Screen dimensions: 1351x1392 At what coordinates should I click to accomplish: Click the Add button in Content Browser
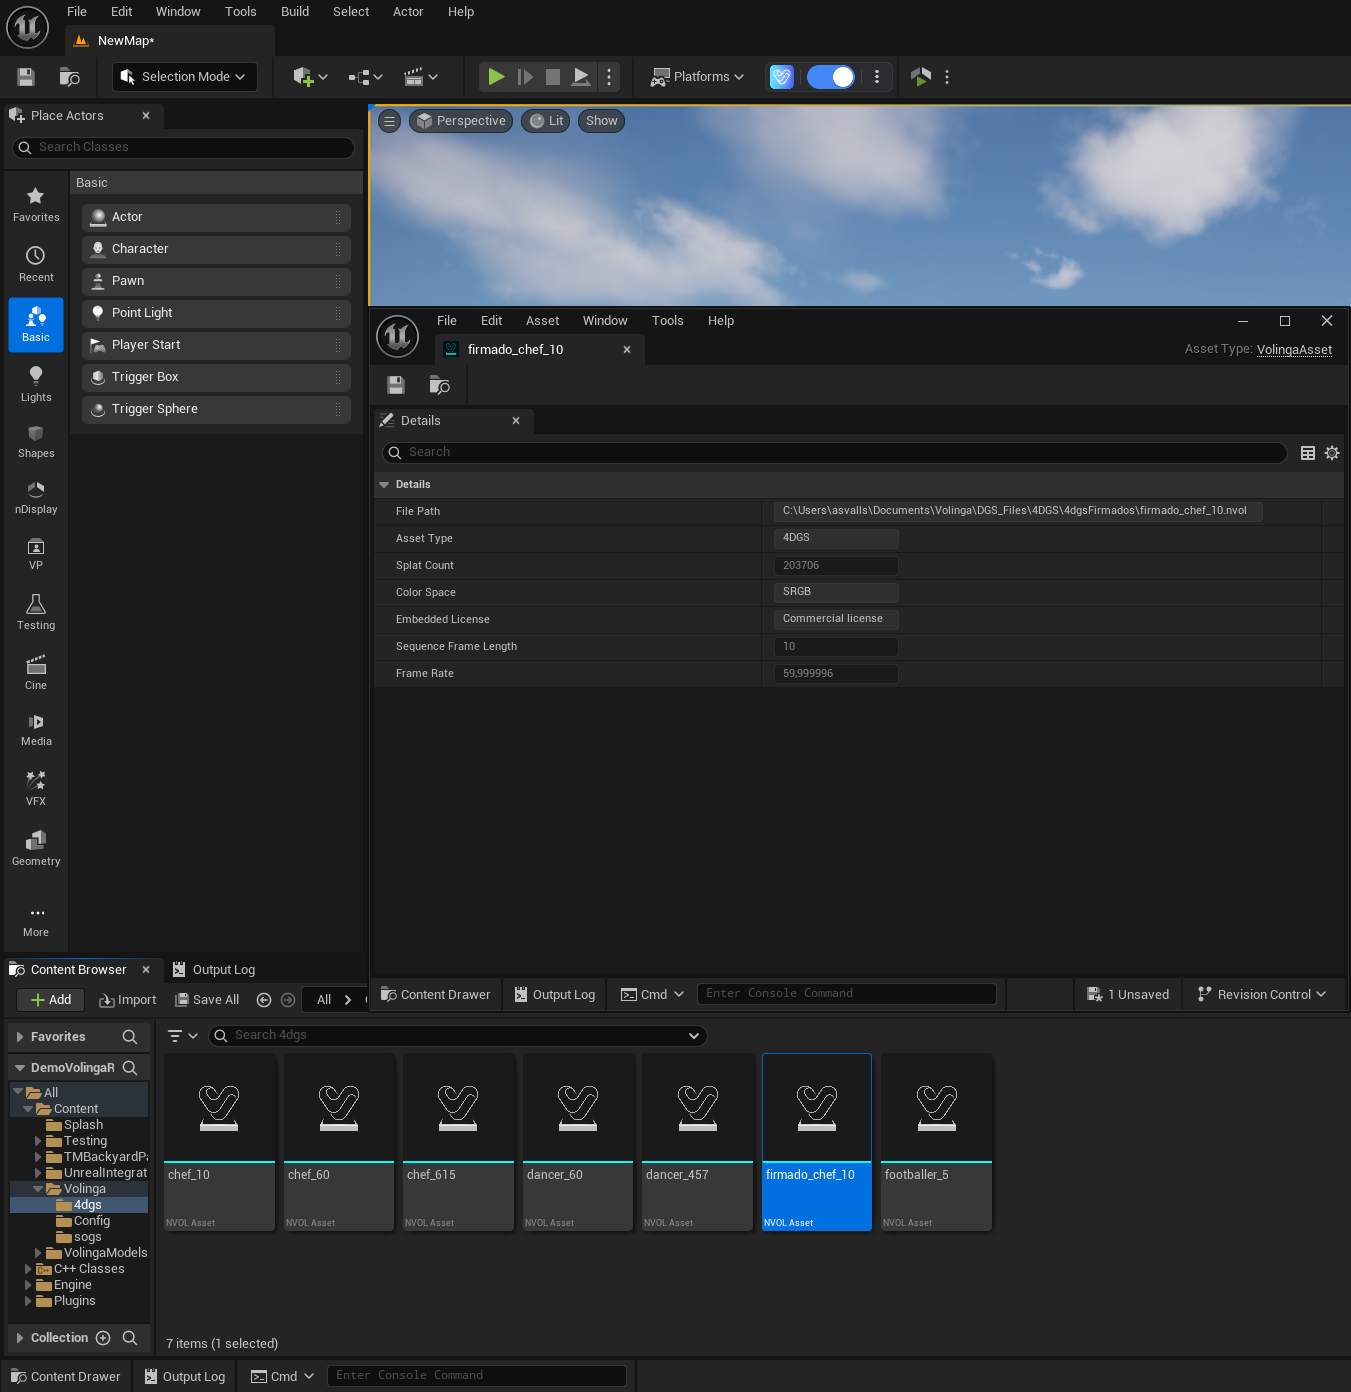tap(51, 1000)
